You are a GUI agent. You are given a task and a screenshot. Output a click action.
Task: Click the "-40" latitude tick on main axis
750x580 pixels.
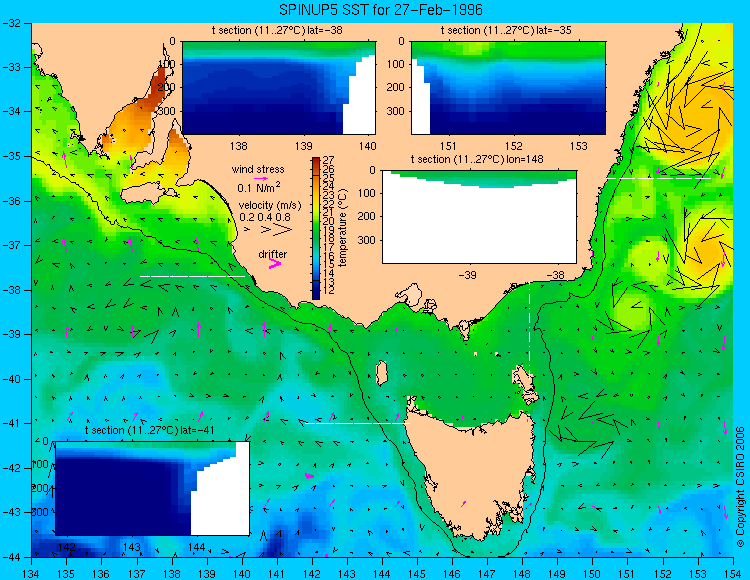coord(11,379)
